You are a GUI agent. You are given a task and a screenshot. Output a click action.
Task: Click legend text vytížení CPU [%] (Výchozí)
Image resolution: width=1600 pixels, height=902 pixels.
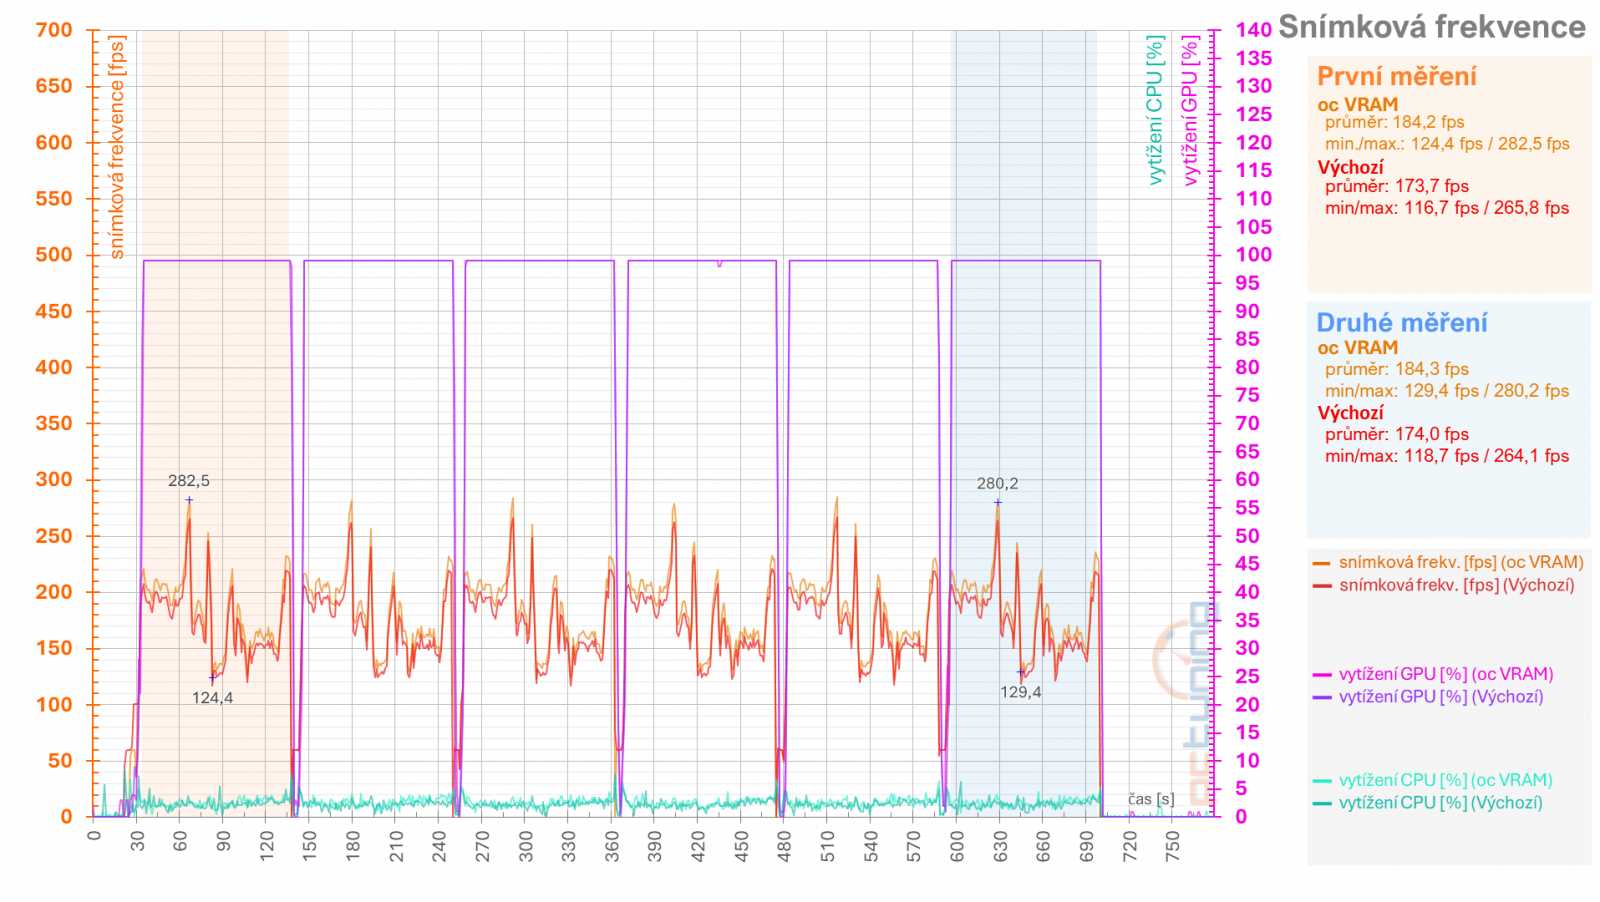(1441, 802)
